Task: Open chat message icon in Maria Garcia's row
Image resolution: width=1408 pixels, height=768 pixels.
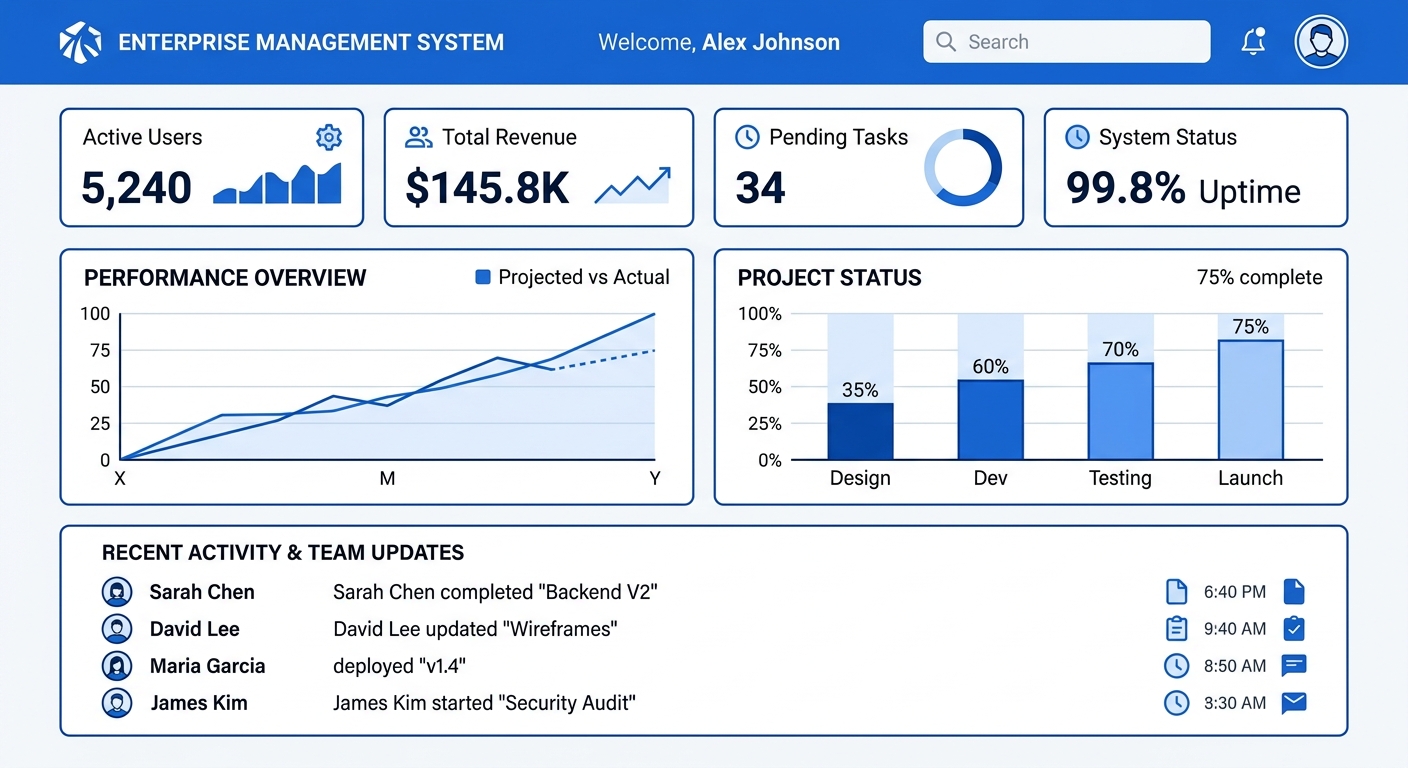Action: coord(1294,665)
